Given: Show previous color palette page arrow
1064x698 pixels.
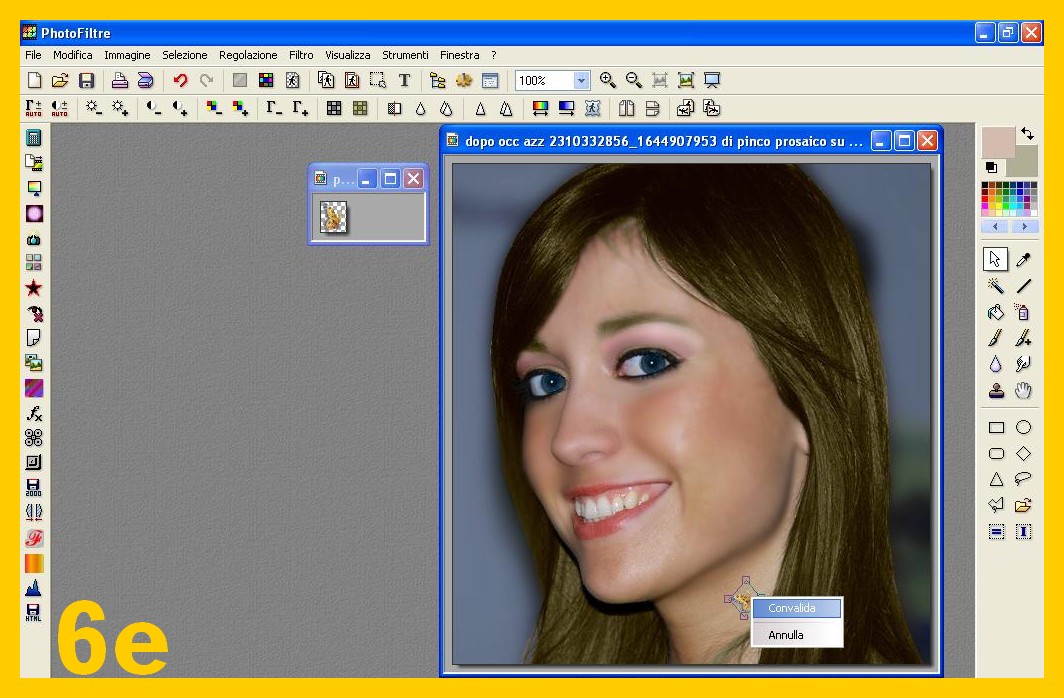Looking at the screenshot, I should pos(996,227).
